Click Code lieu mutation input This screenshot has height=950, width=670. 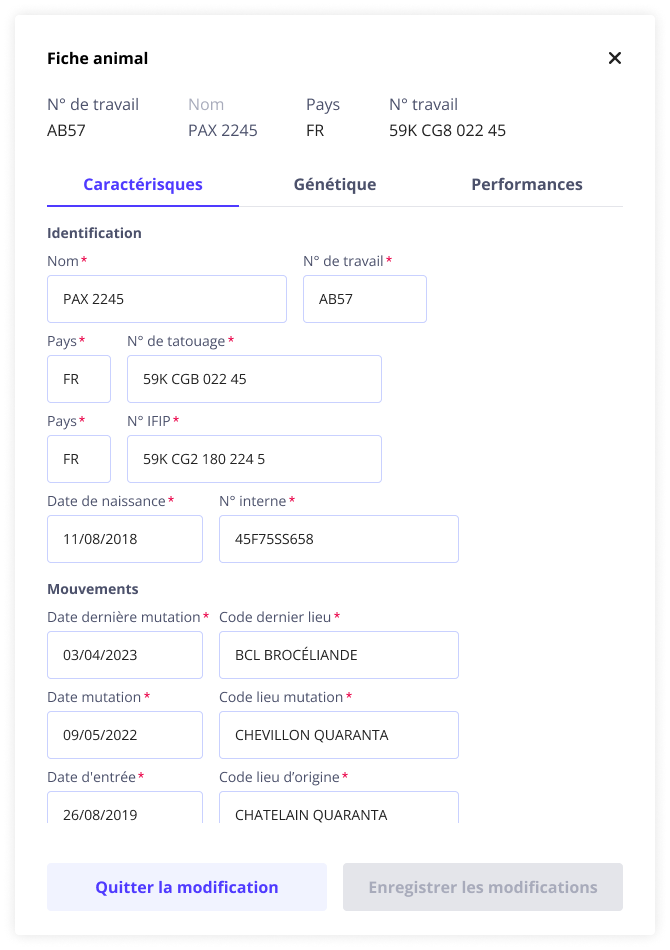click(x=339, y=735)
